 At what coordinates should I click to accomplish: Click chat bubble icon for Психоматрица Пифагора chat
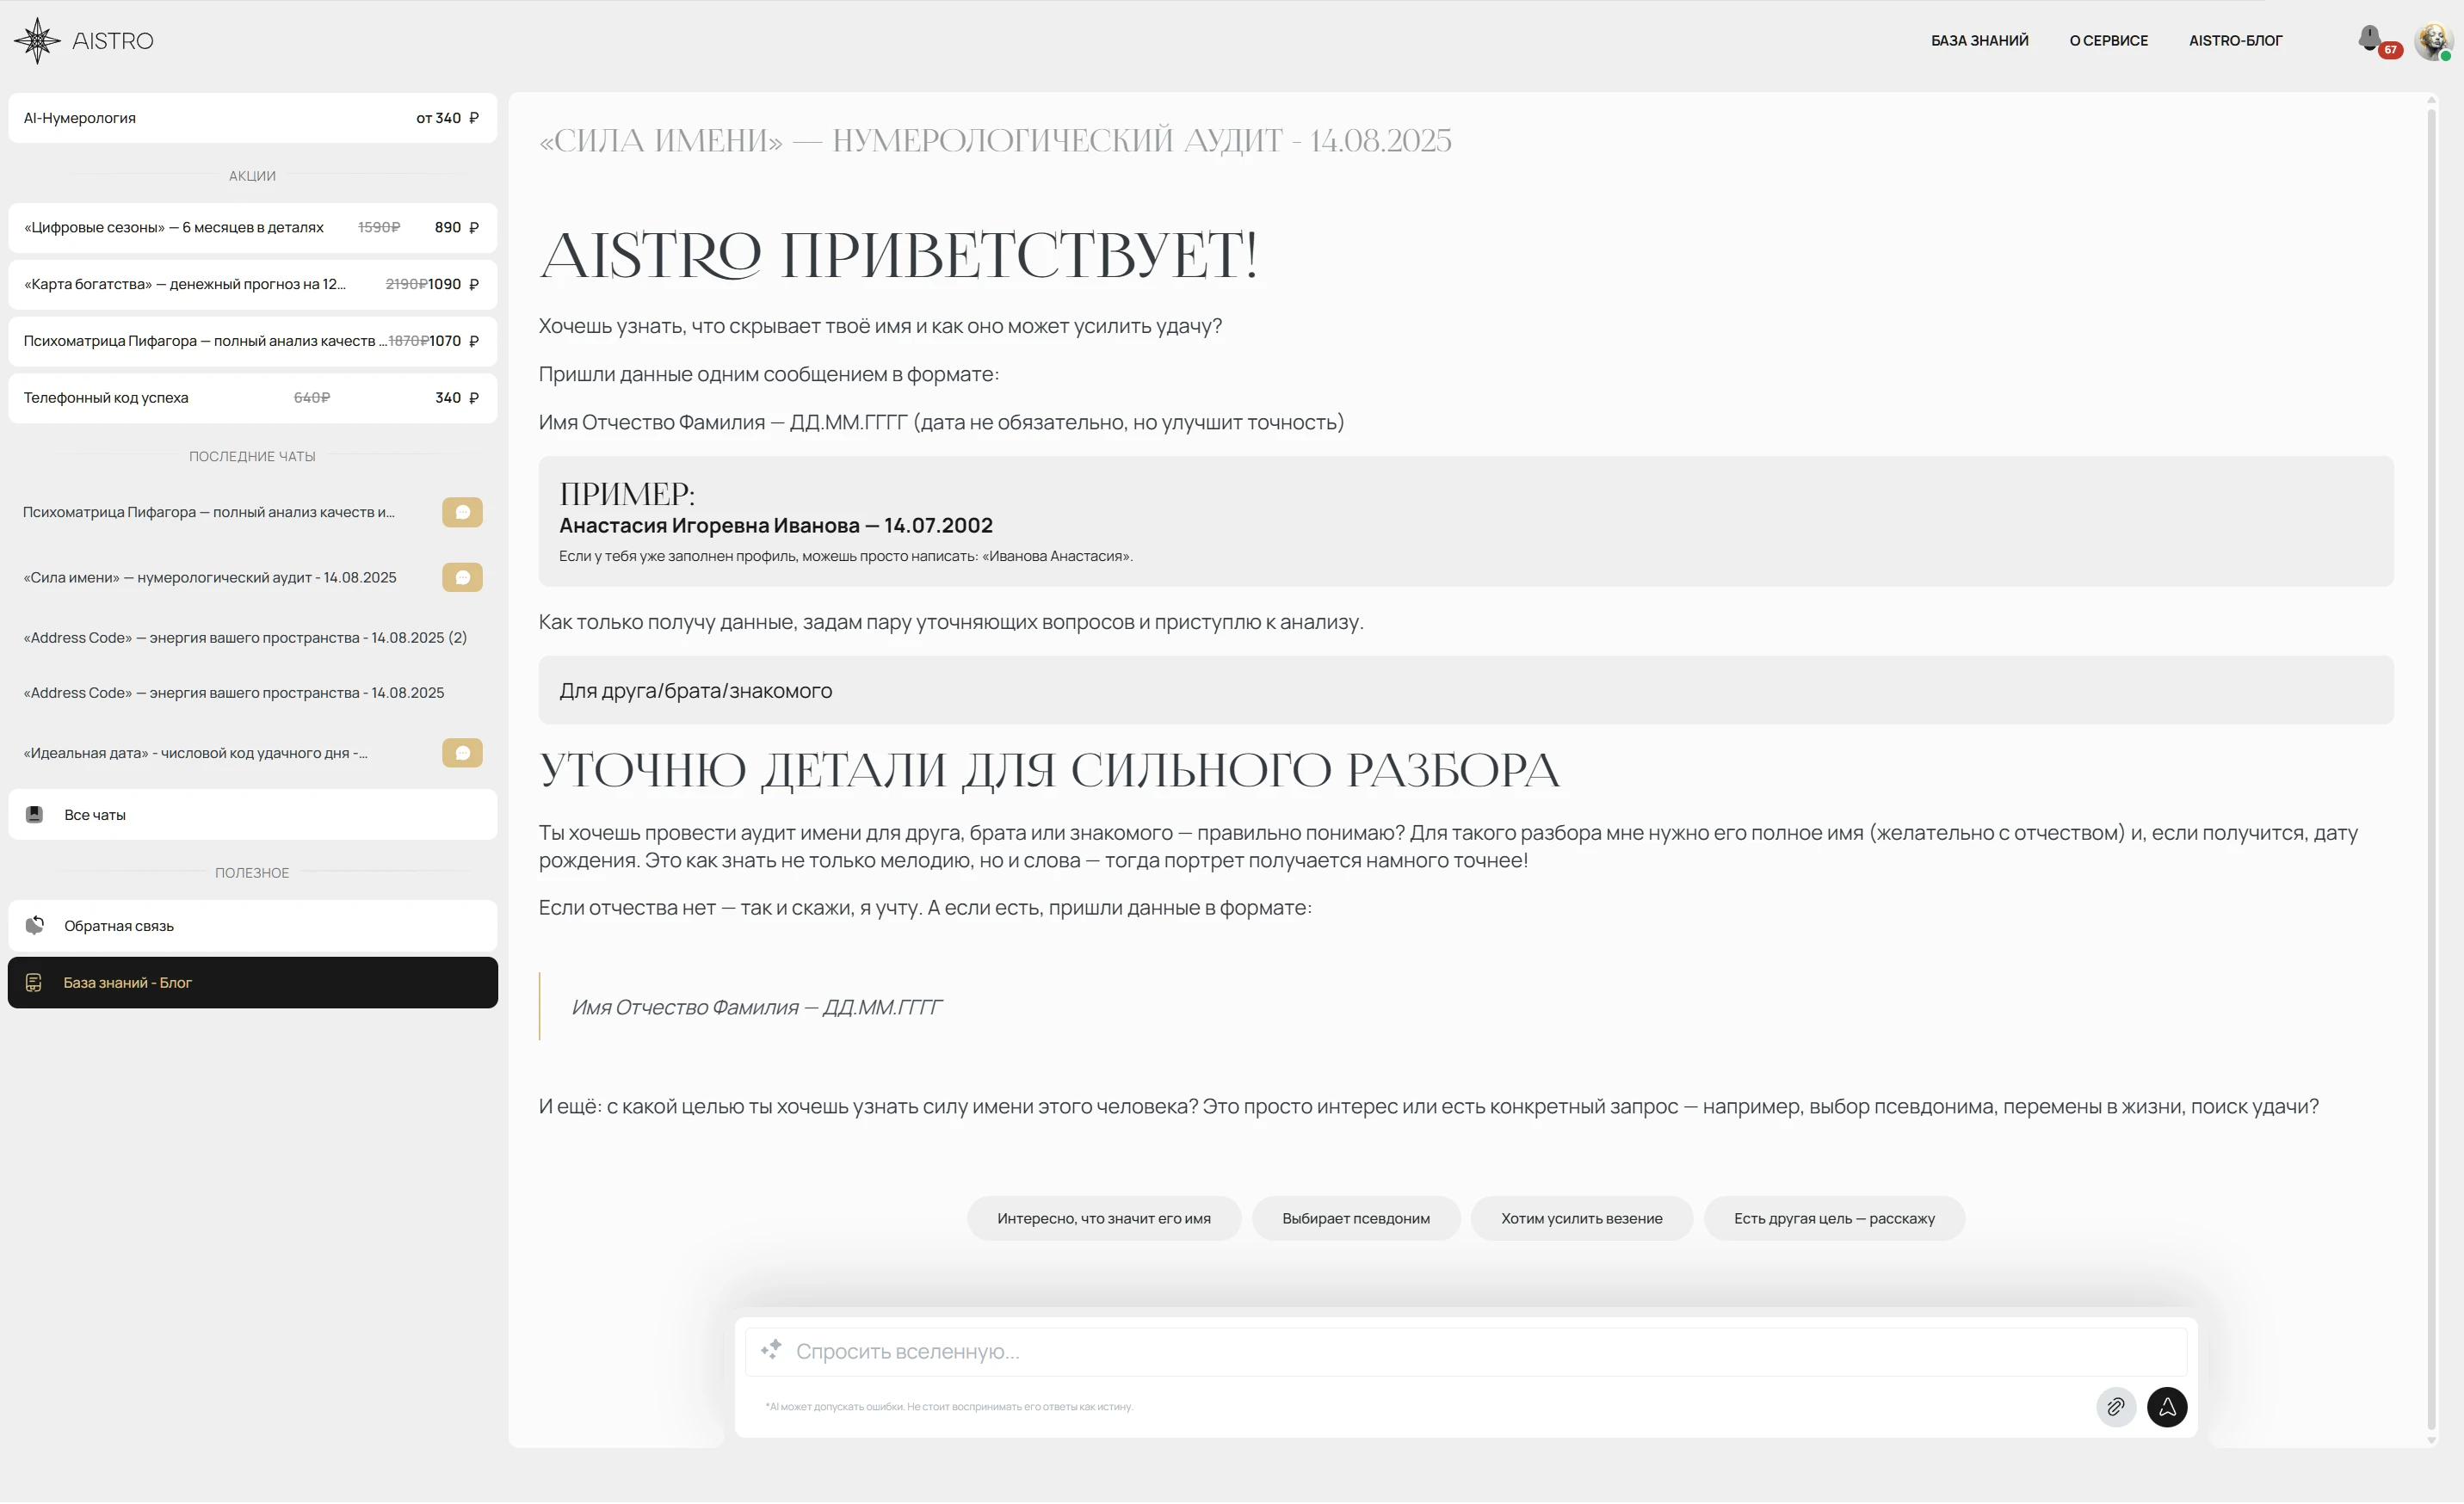click(x=462, y=513)
